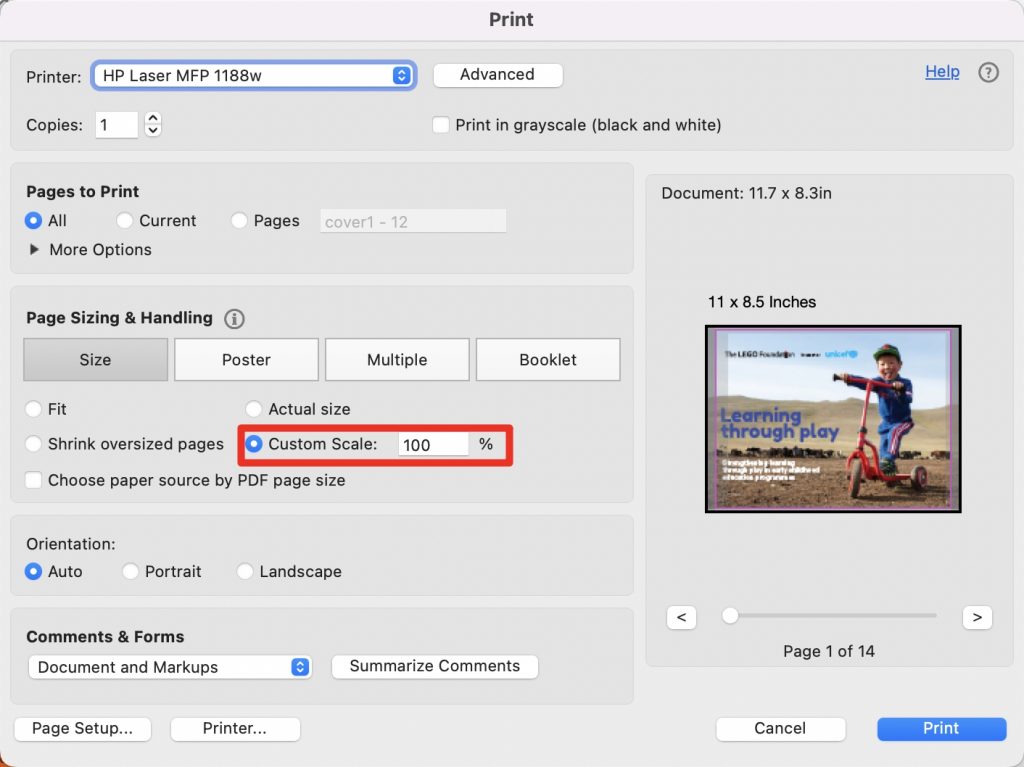The image size is (1024, 767).
Task: Check Choose paper source by PDF page size
Action: pyautogui.click(x=33, y=480)
